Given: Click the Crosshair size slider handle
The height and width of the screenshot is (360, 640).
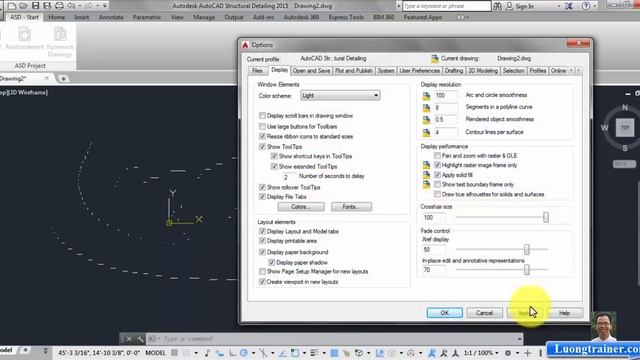Looking at the screenshot, I should coord(546,218).
